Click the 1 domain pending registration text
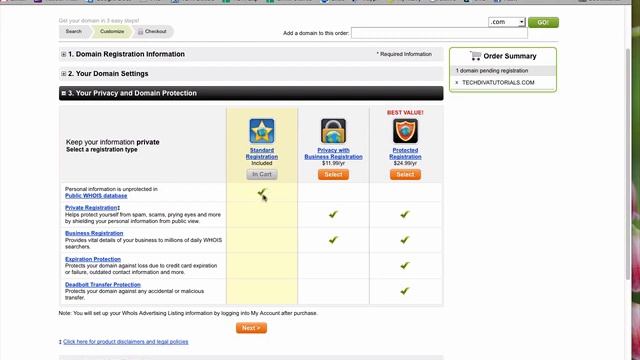The height and width of the screenshot is (360, 640). click(491, 71)
